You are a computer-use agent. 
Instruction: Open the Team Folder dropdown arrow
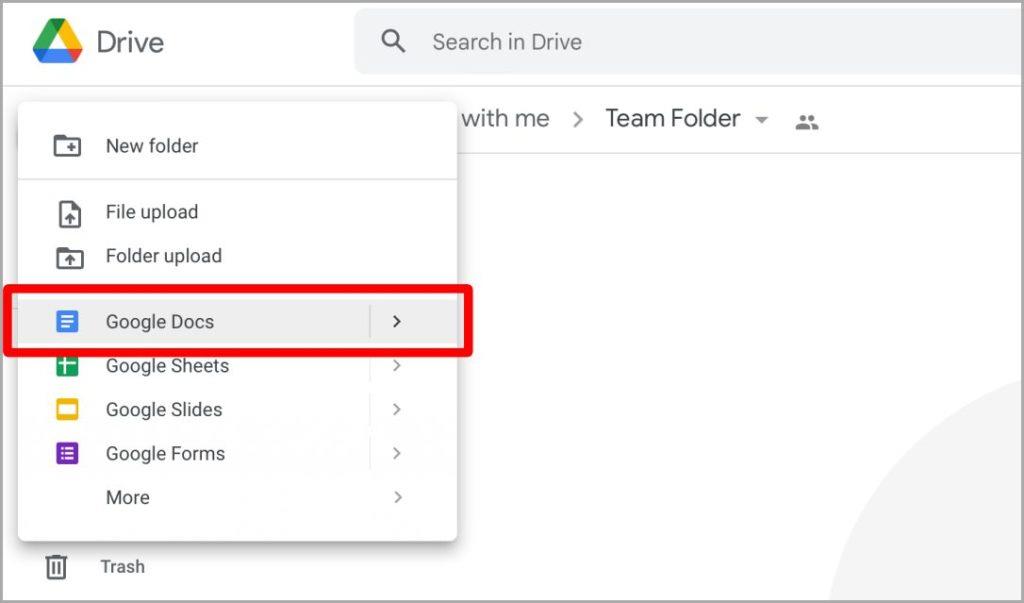pyautogui.click(x=761, y=120)
